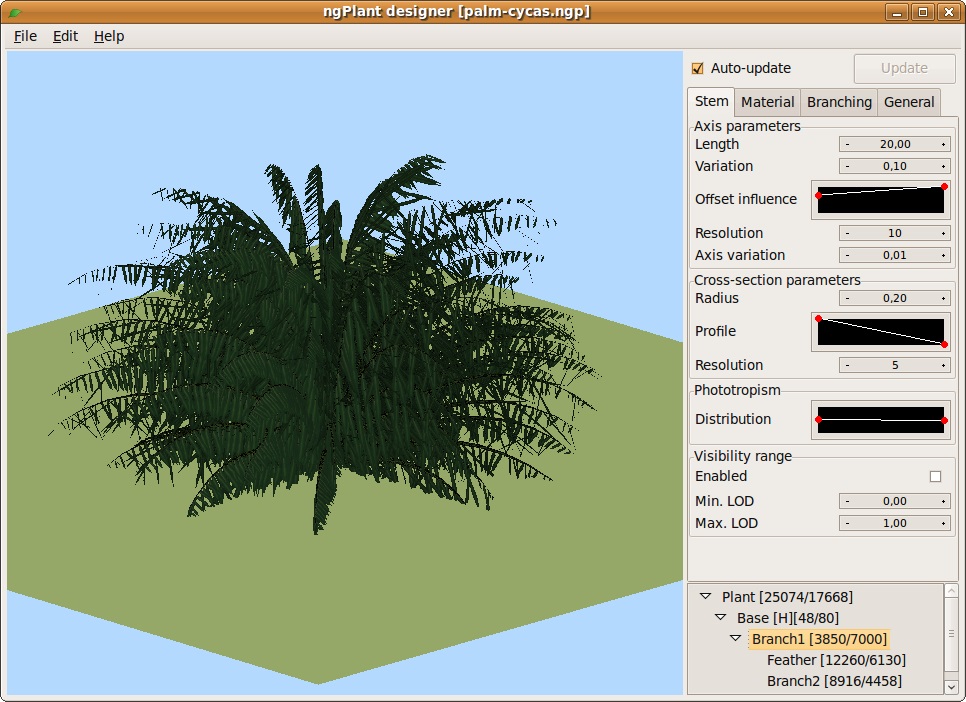Decrease the axis Length value
Image resolution: width=966 pixels, height=702 pixels.
click(x=847, y=144)
